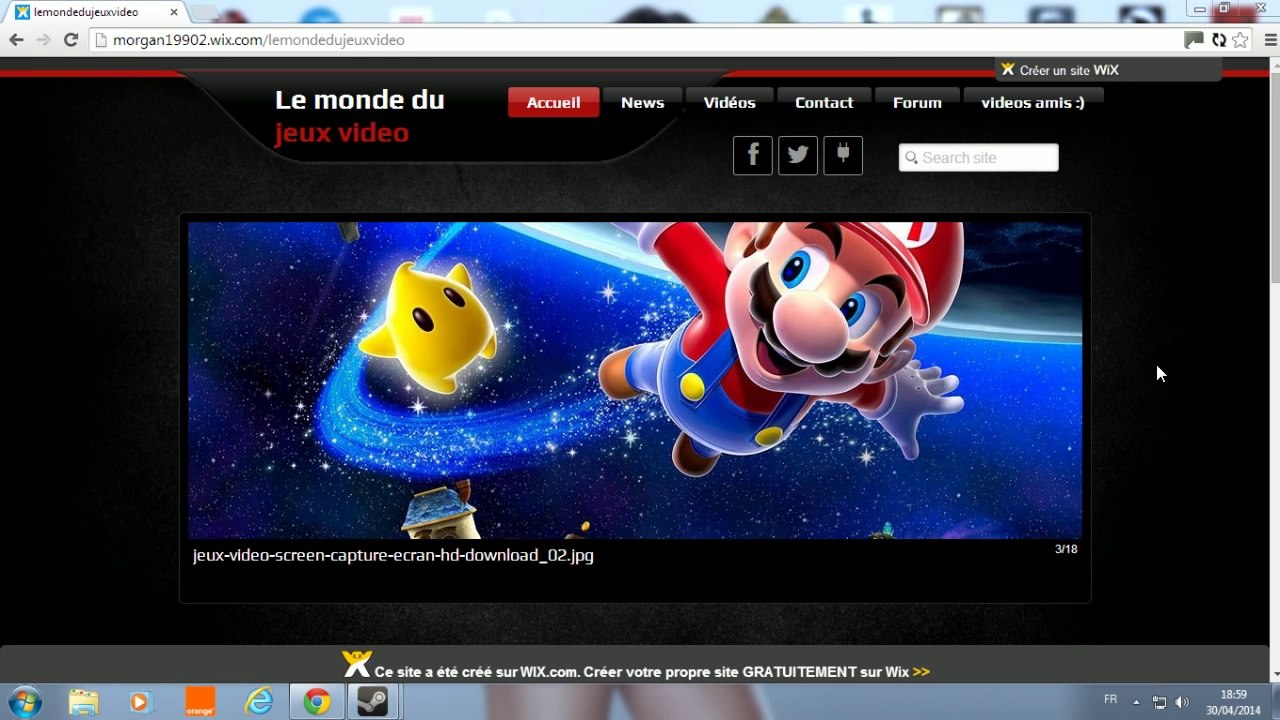
Task: Navigate to the Contact page
Action: 824,102
